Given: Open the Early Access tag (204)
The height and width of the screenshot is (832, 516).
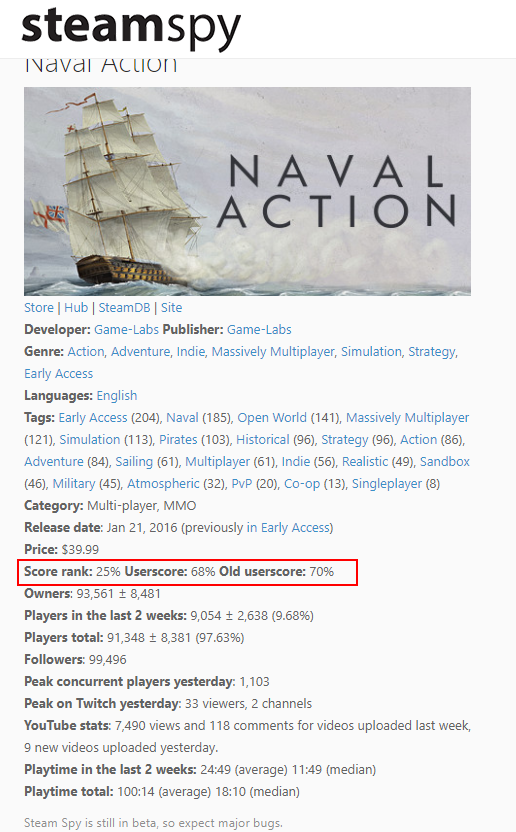Looking at the screenshot, I should 93,418.
